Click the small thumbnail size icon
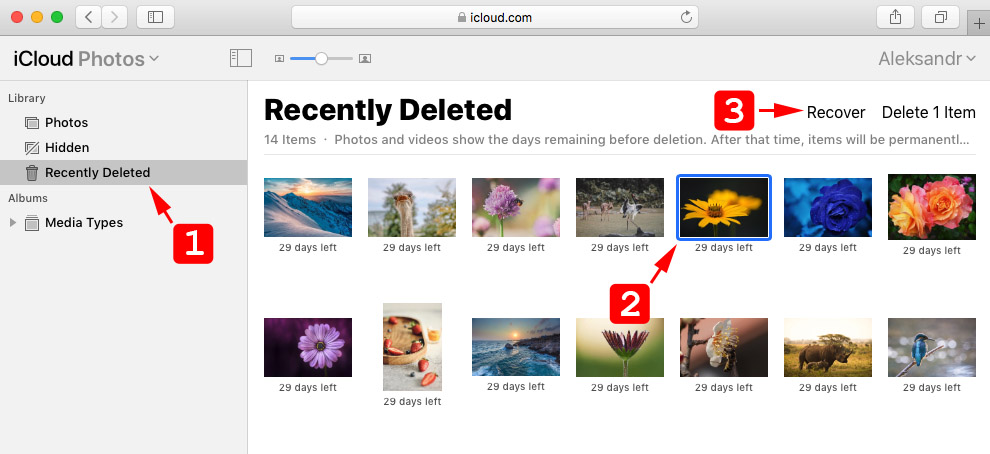 280,59
